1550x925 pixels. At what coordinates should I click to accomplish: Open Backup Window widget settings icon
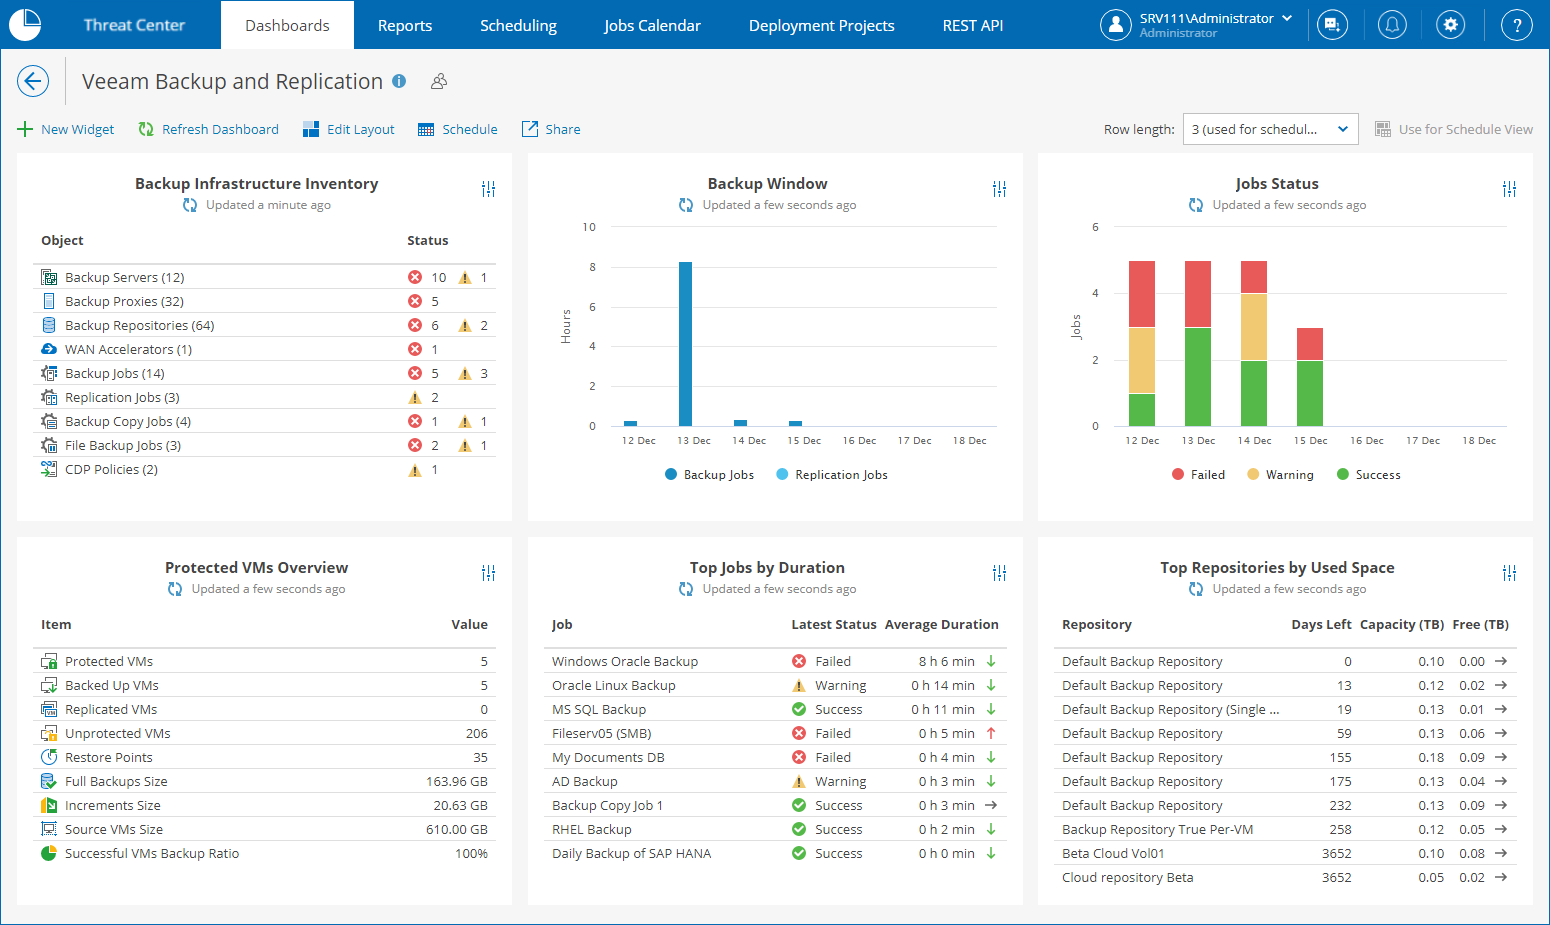click(x=999, y=189)
